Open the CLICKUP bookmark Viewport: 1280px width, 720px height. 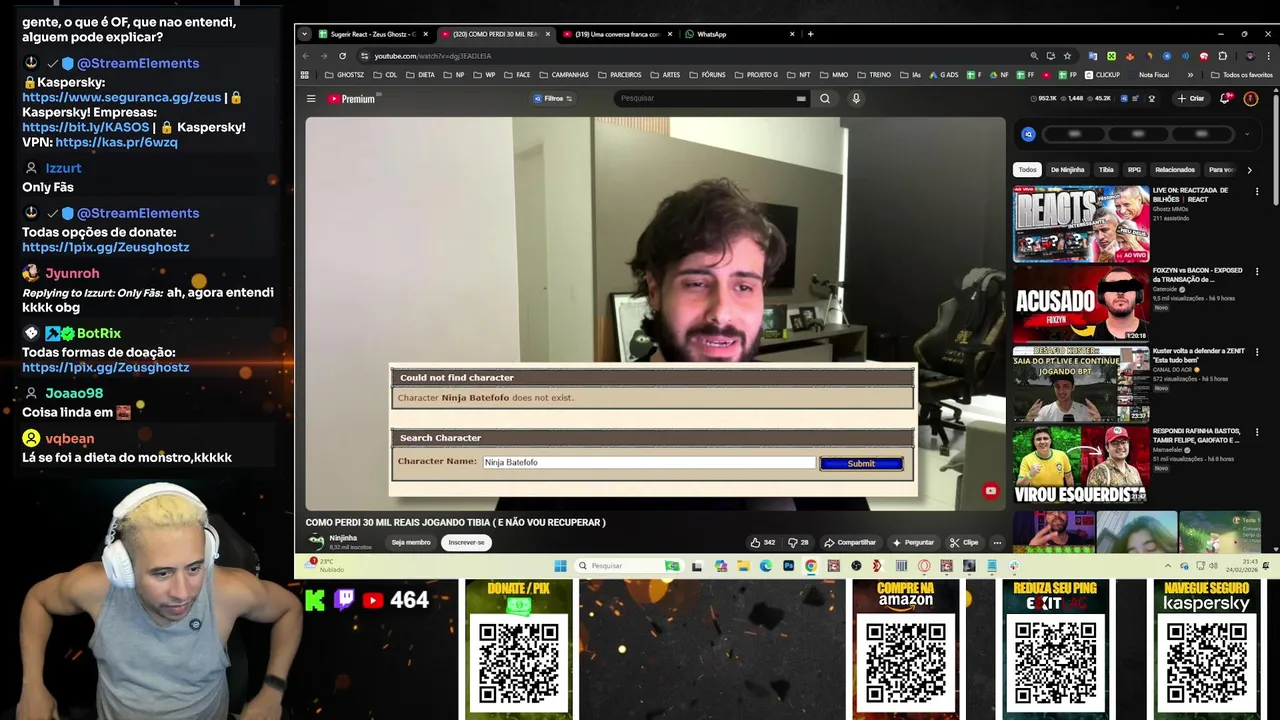[x=1102, y=75]
